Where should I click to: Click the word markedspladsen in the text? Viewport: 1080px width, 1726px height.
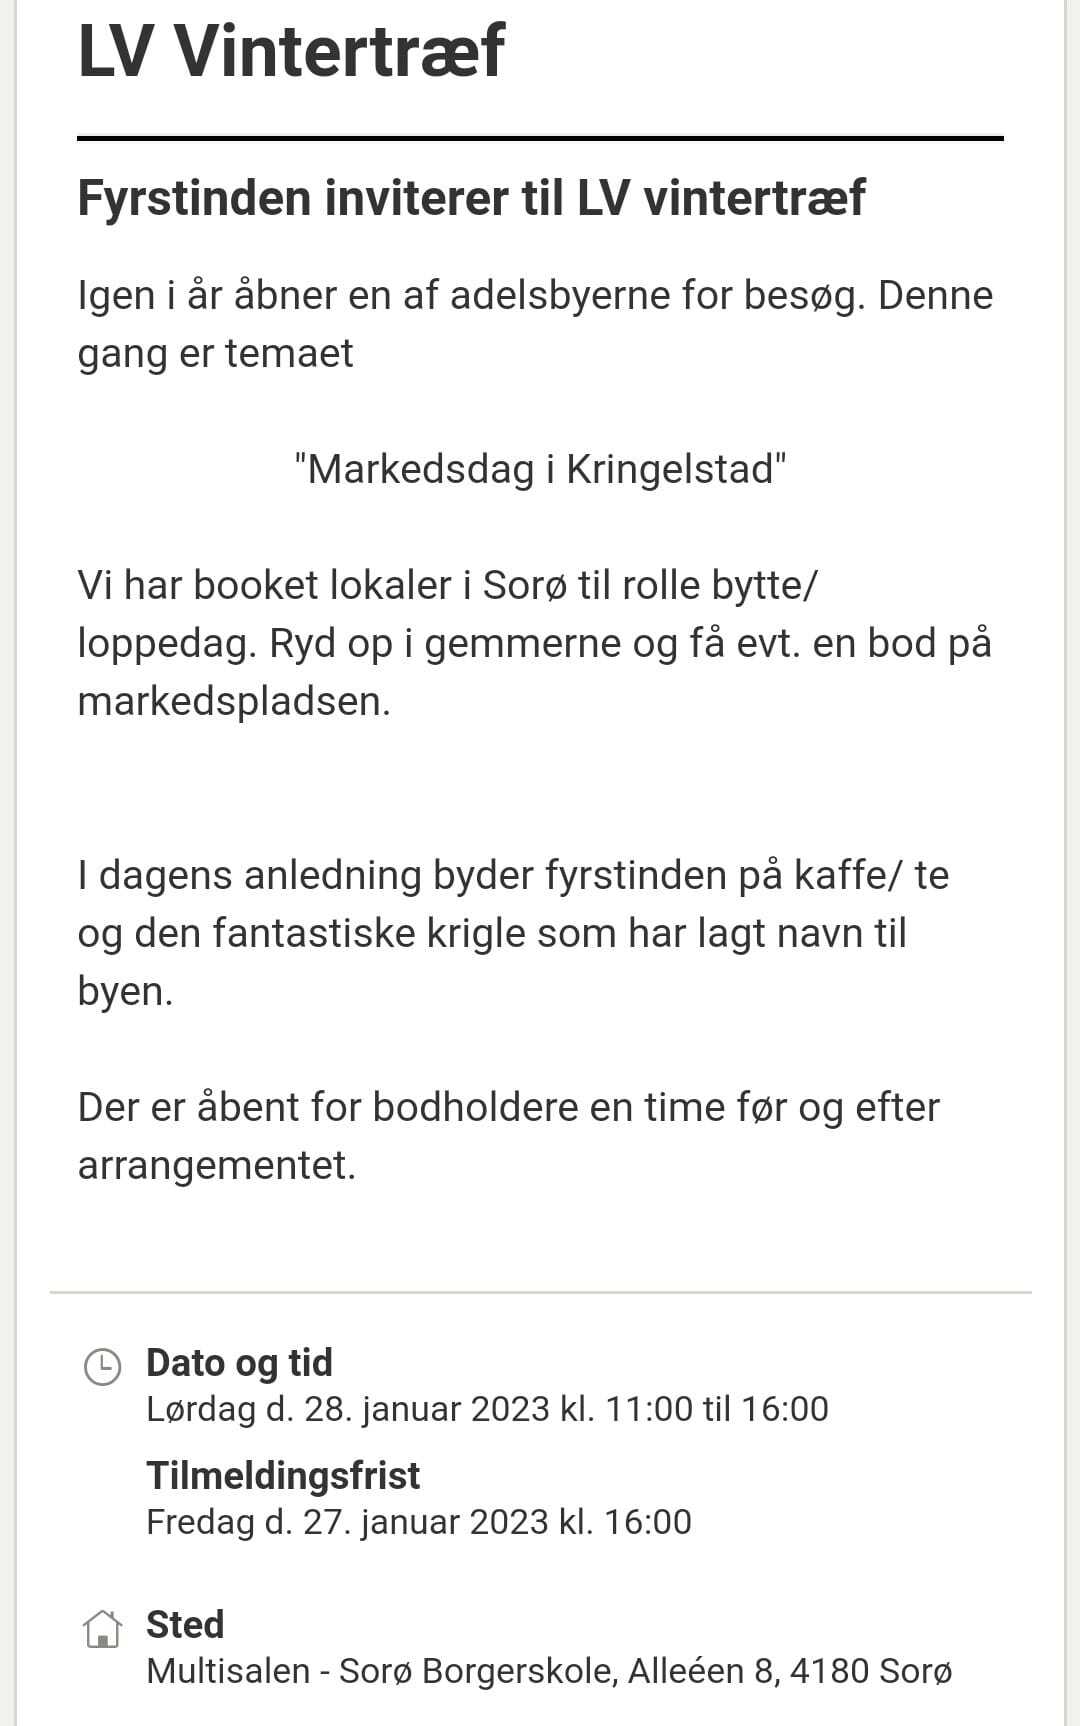(x=234, y=701)
